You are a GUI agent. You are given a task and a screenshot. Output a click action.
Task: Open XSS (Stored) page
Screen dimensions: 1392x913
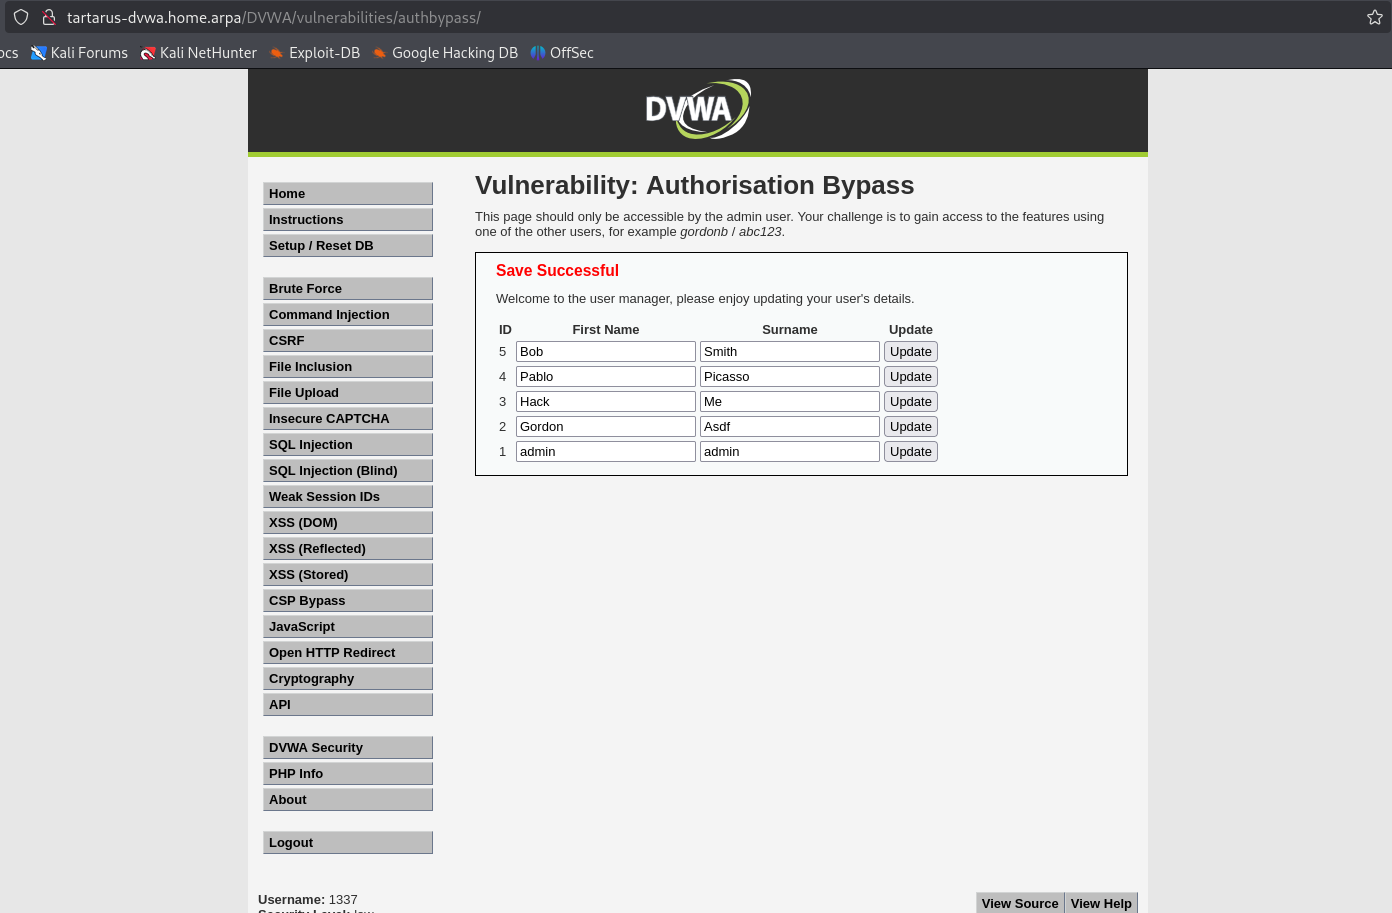pyautogui.click(x=347, y=575)
